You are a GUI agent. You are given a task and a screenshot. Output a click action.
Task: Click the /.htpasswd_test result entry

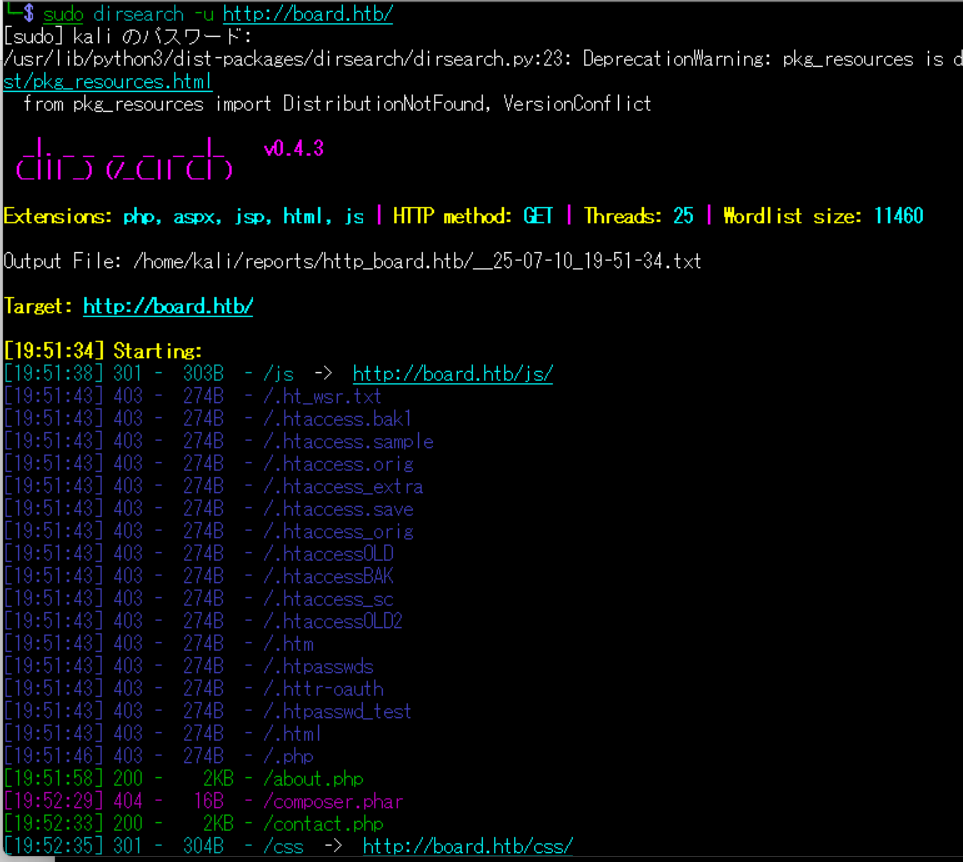pos(337,711)
